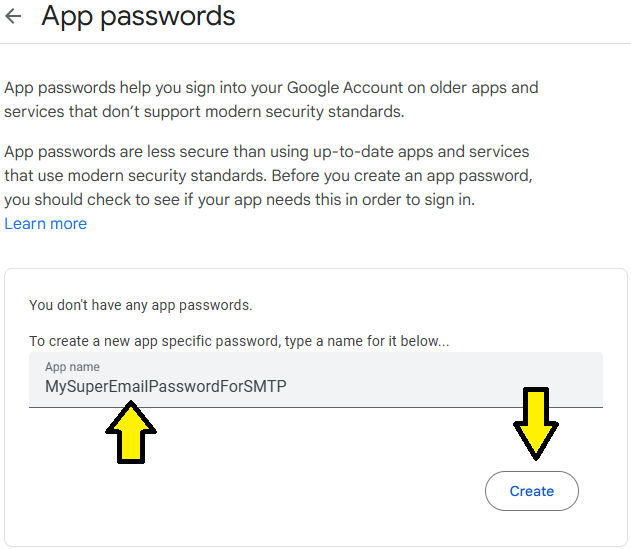631x549 pixels.
Task: Click the "App passwords" page heading
Action: tap(138, 17)
